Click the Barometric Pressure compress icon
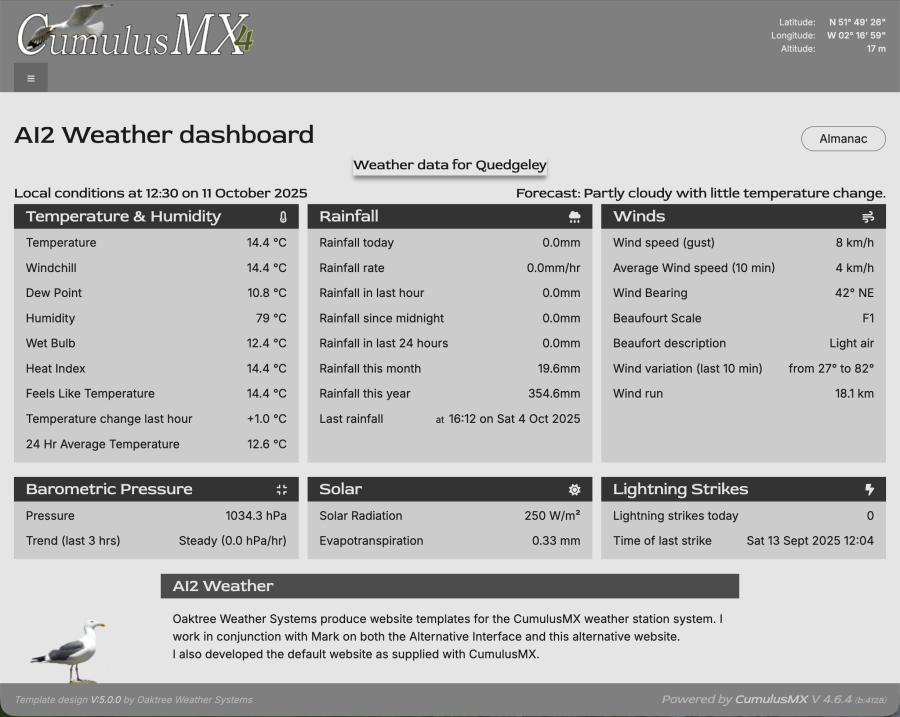 [282, 490]
